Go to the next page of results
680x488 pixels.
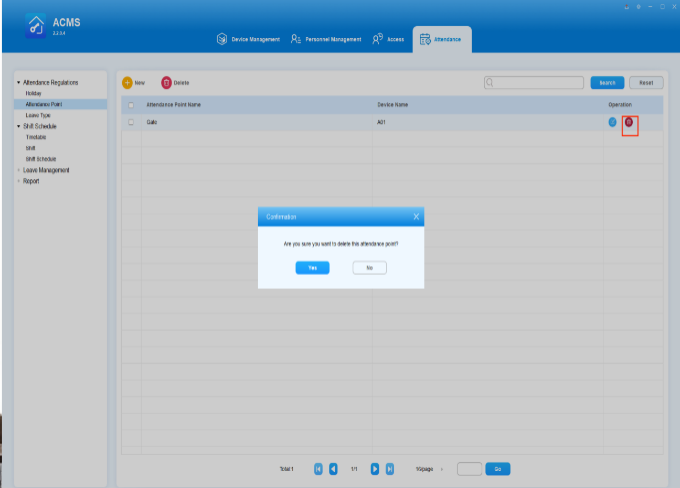coord(375,468)
